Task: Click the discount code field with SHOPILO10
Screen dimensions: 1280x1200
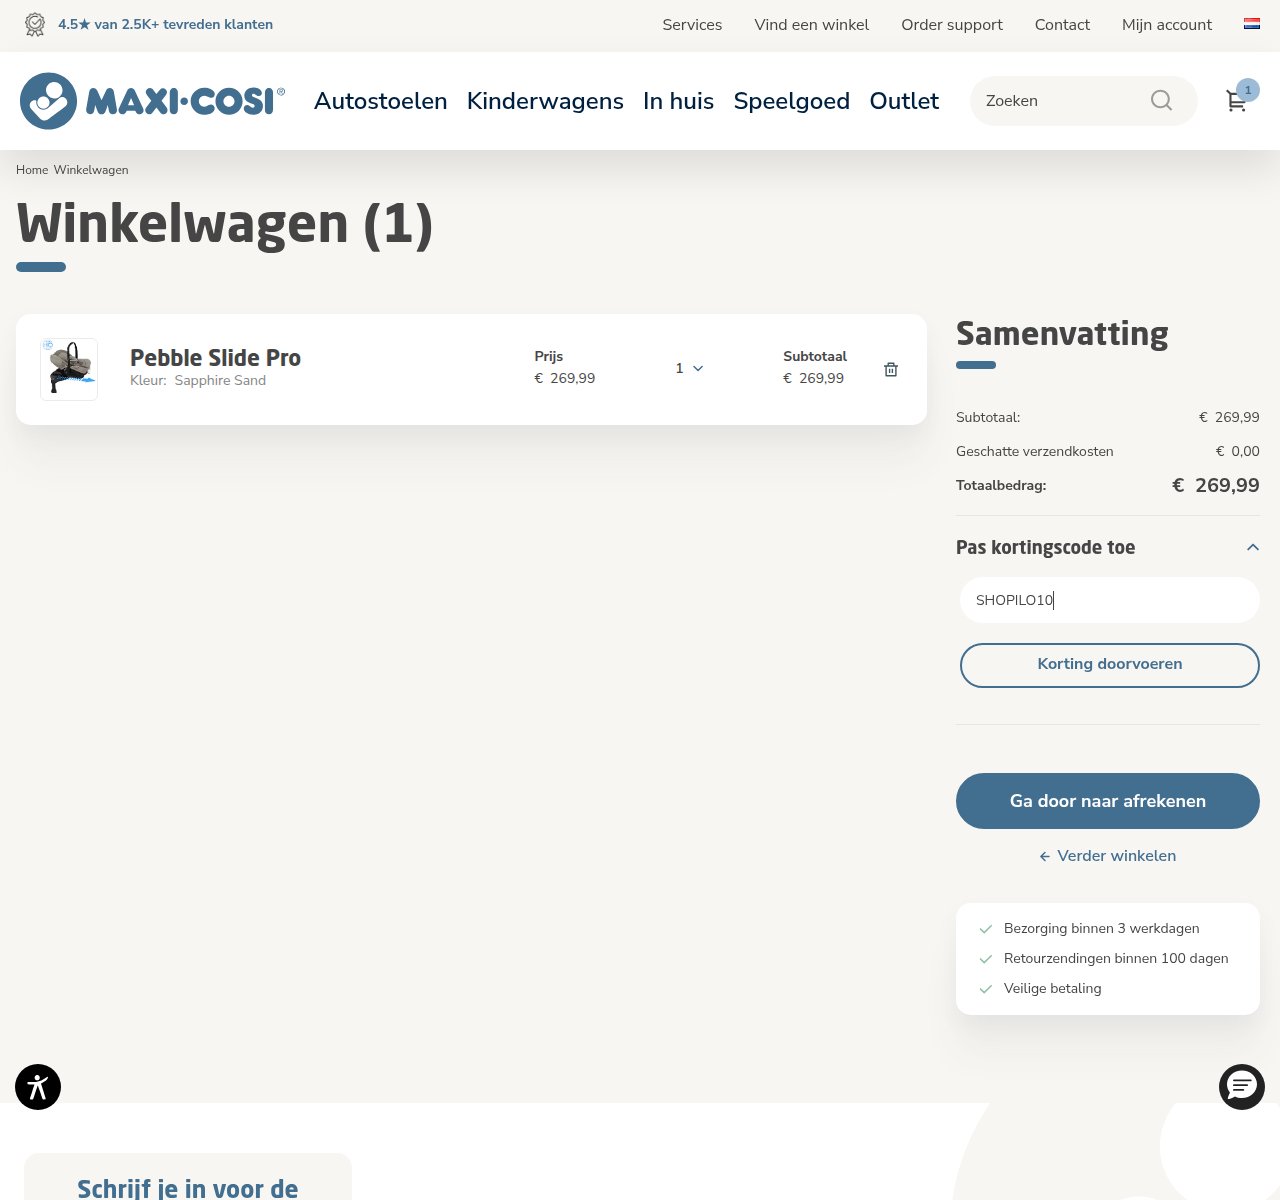Action: (x=1110, y=600)
